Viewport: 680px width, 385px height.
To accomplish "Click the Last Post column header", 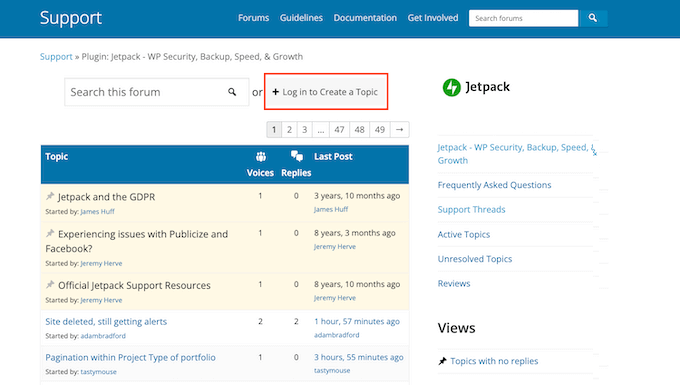I will (x=333, y=157).
